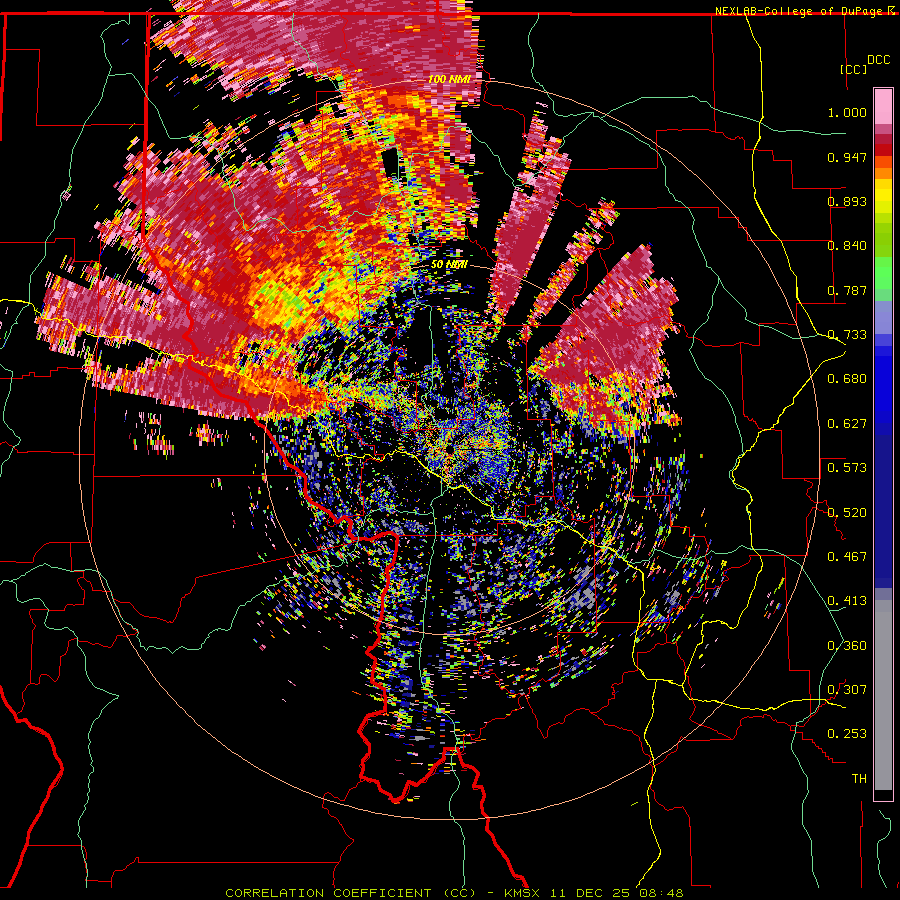Click the 0.627 scale value
The image size is (900, 900).
(847, 424)
